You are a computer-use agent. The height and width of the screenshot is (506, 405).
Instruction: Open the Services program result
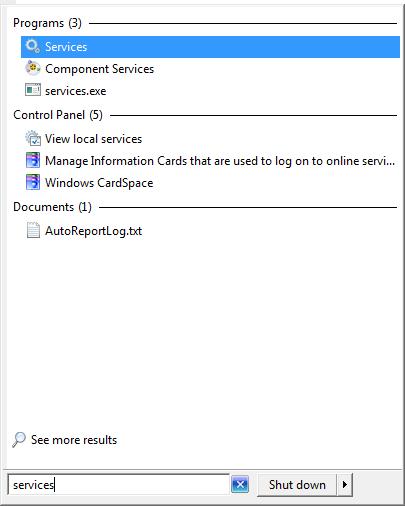click(x=210, y=47)
